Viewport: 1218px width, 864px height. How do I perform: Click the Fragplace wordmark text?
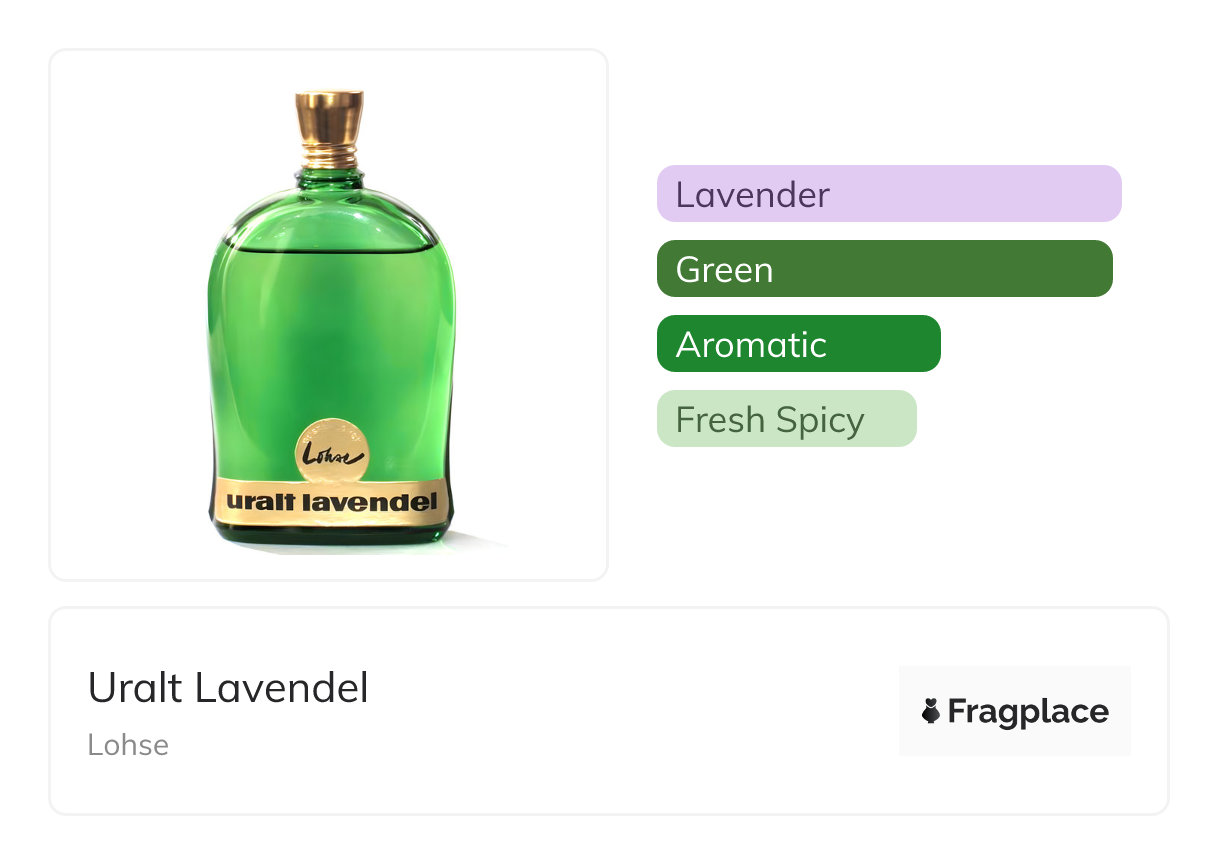pyautogui.click(x=1028, y=711)
